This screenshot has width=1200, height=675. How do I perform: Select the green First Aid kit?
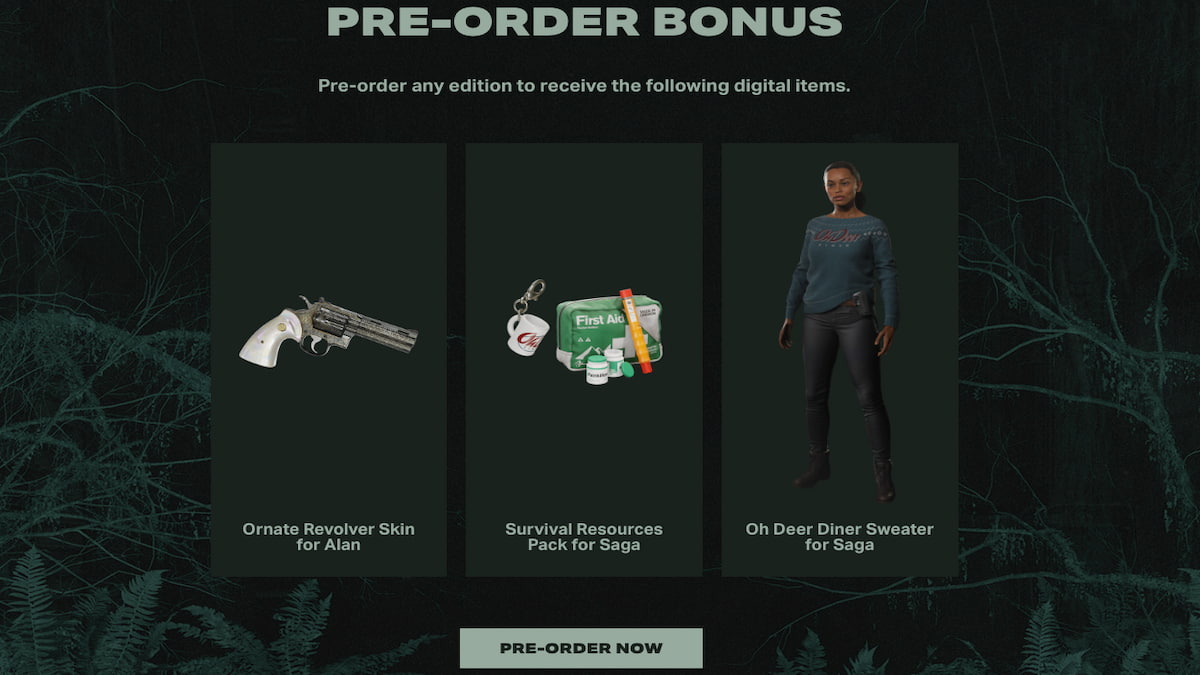click(x=608, y=330)
